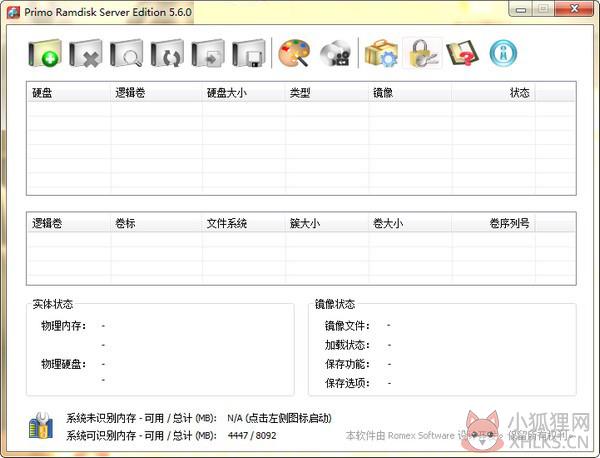
Task: Click the 4447 / 8092 memory value
Action: (252, 435)
